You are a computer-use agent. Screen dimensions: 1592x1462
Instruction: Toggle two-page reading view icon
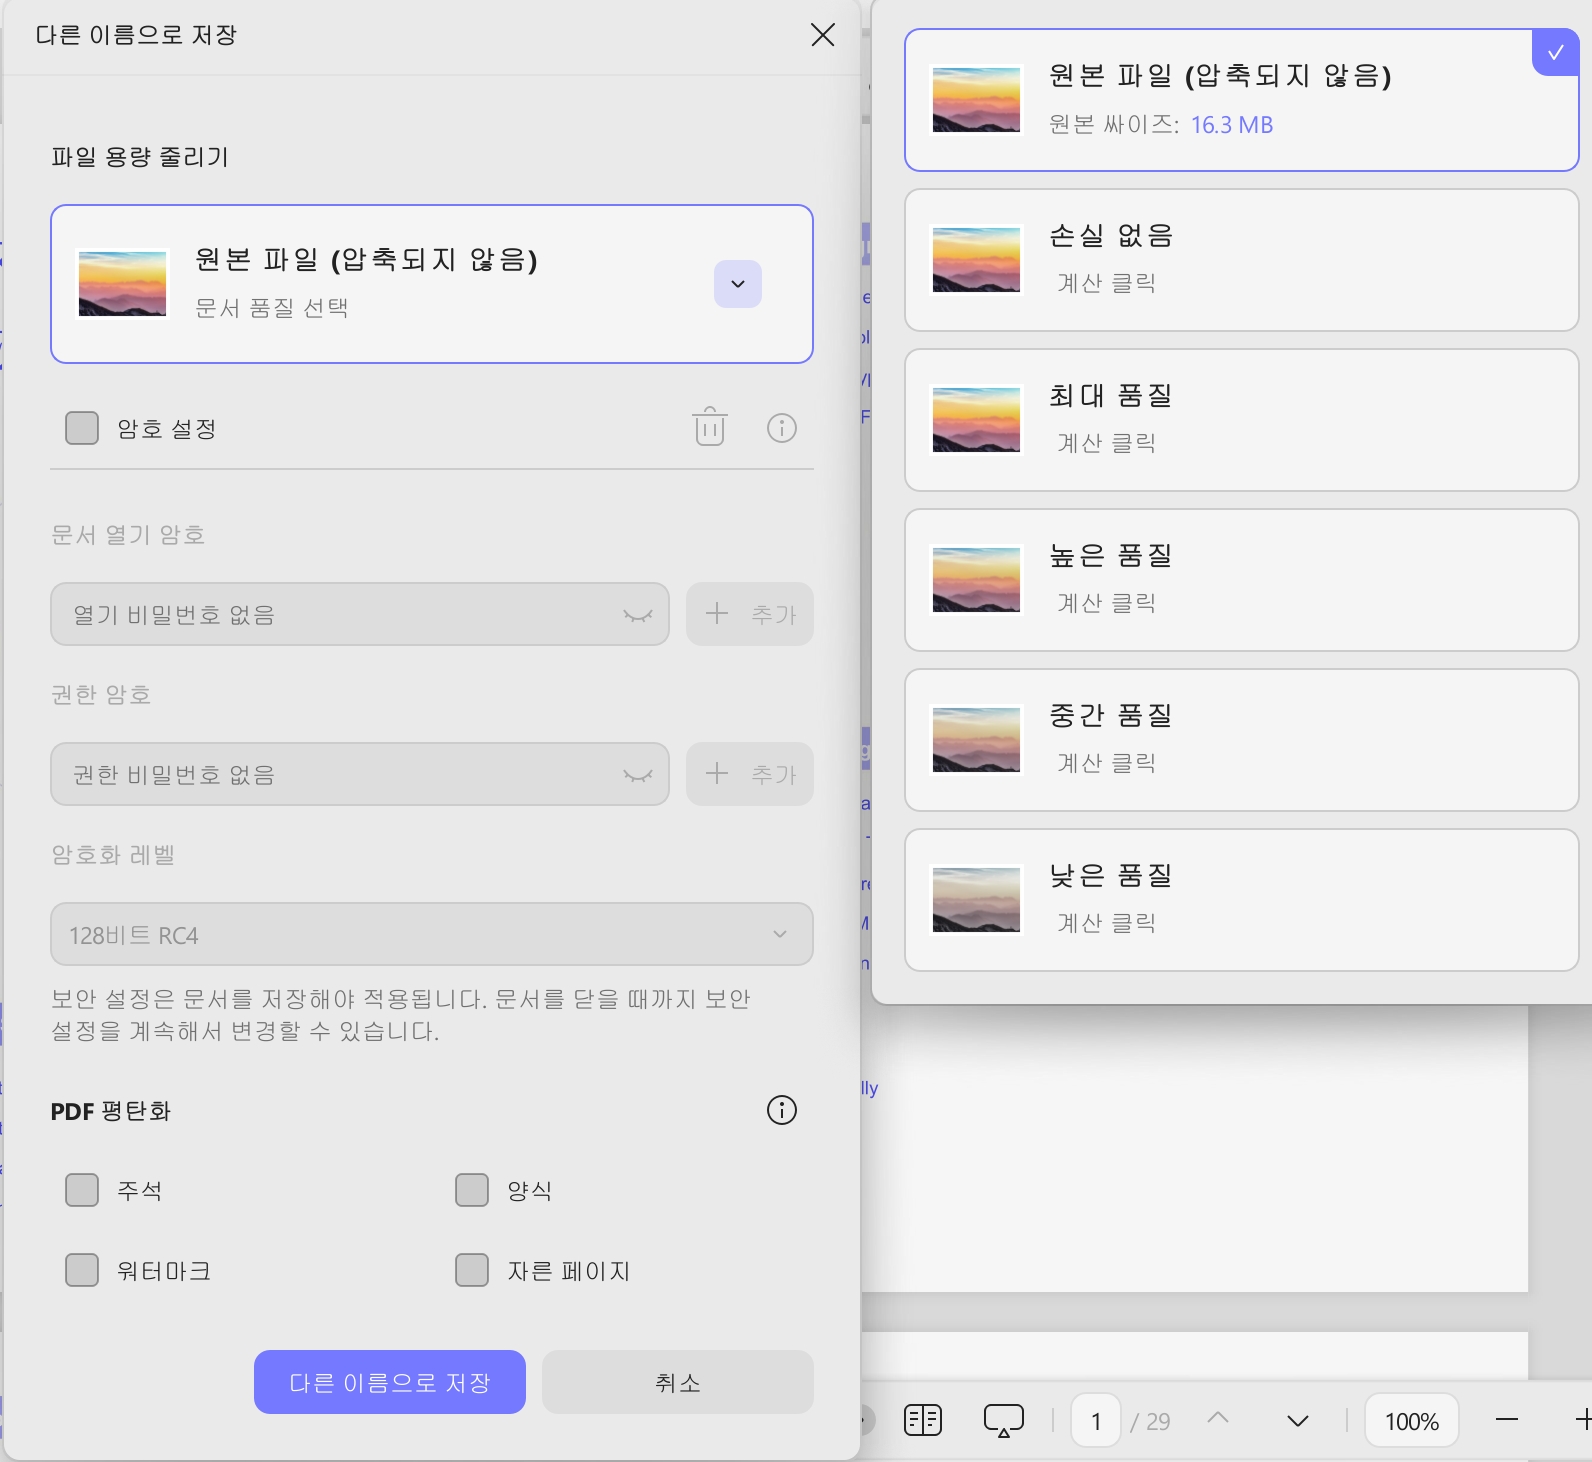click(x=923, y=1420)
